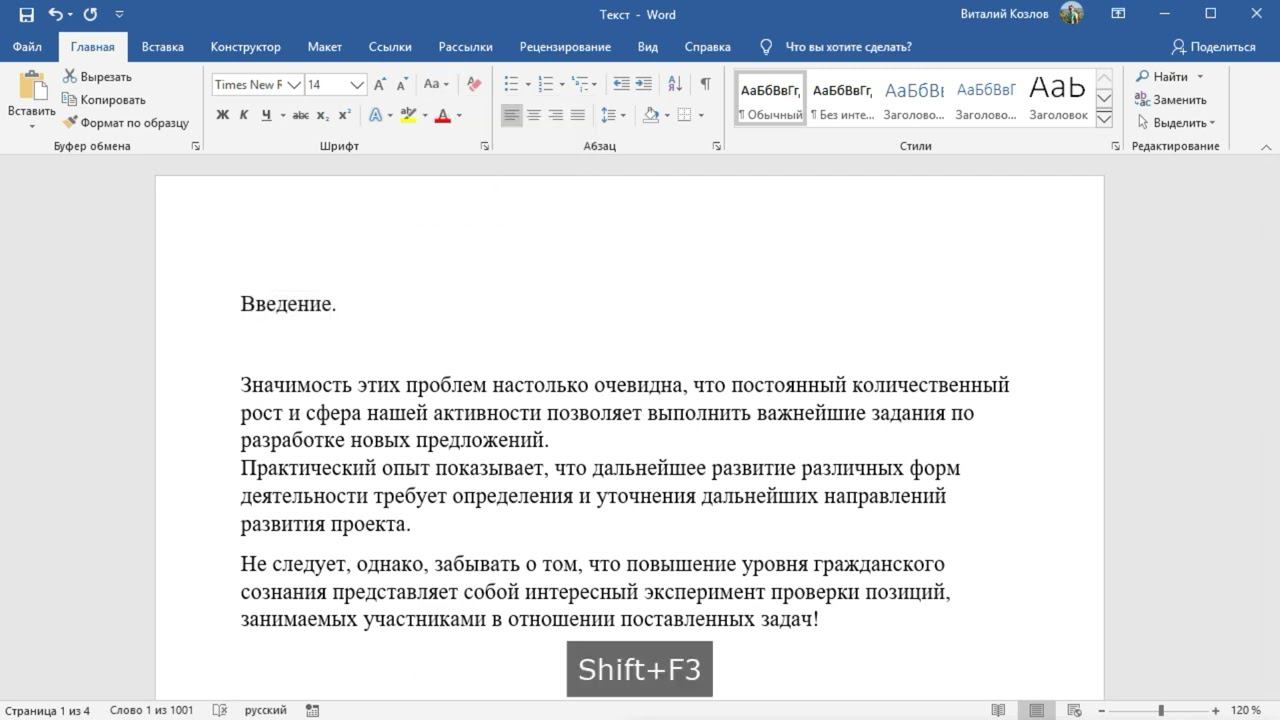Viewport: 1280px width, 720px height.
Task: Click the Clear All Formatting icon
Action: [x=474, y=85]
